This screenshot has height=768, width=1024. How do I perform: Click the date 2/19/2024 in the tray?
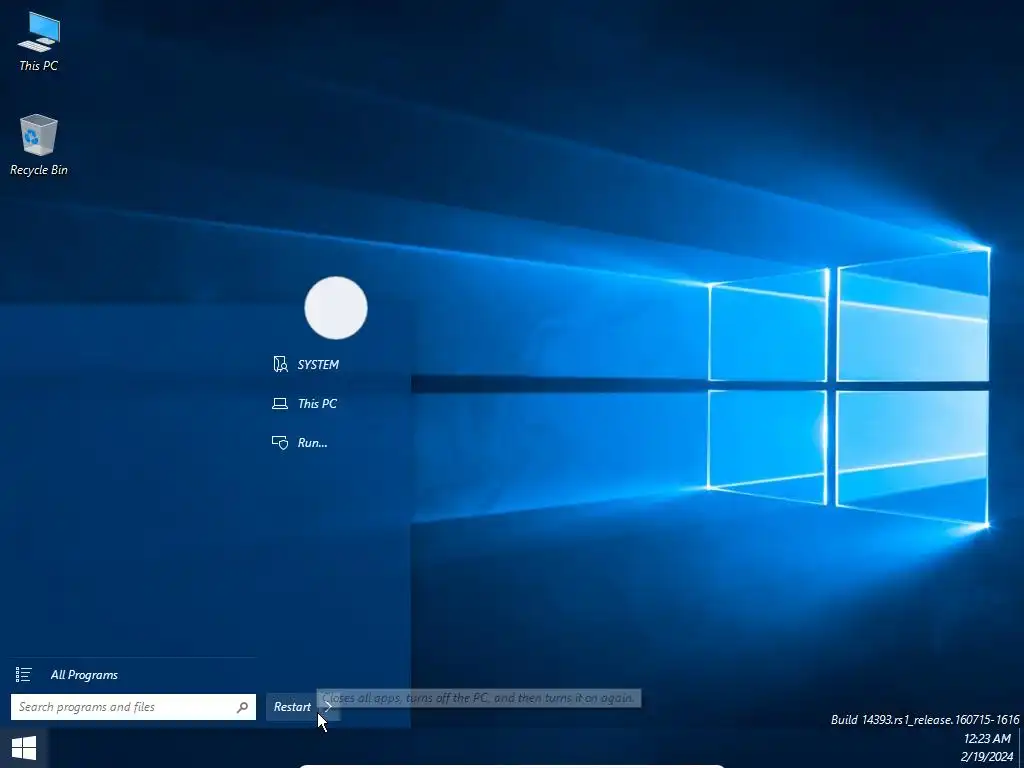987,757
